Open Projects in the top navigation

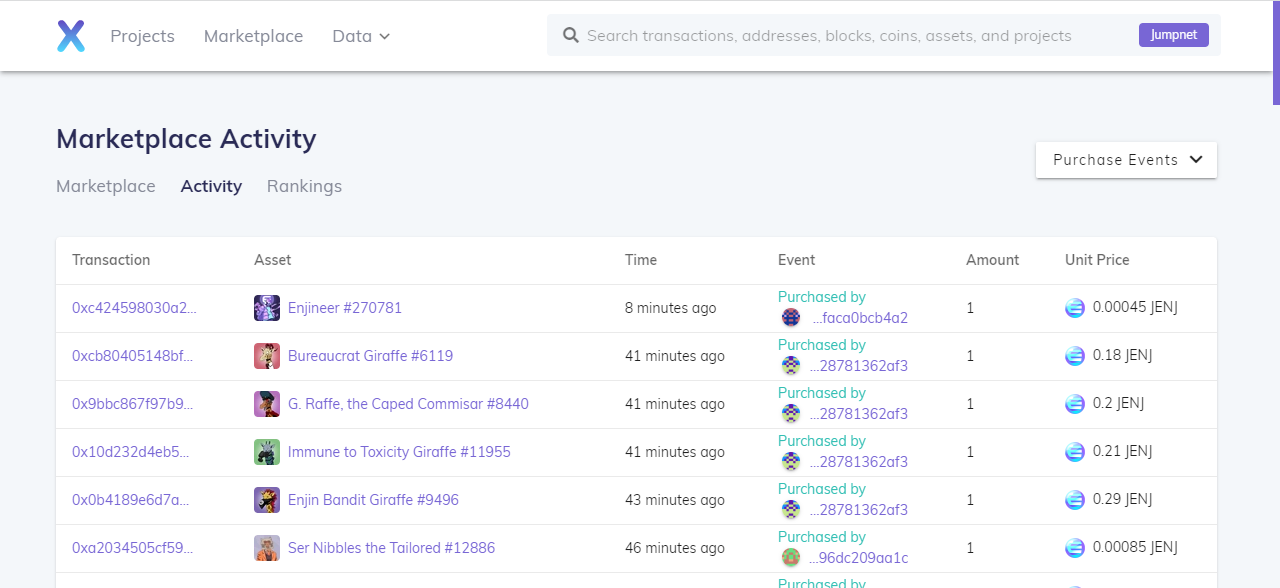tap(142, 36)
